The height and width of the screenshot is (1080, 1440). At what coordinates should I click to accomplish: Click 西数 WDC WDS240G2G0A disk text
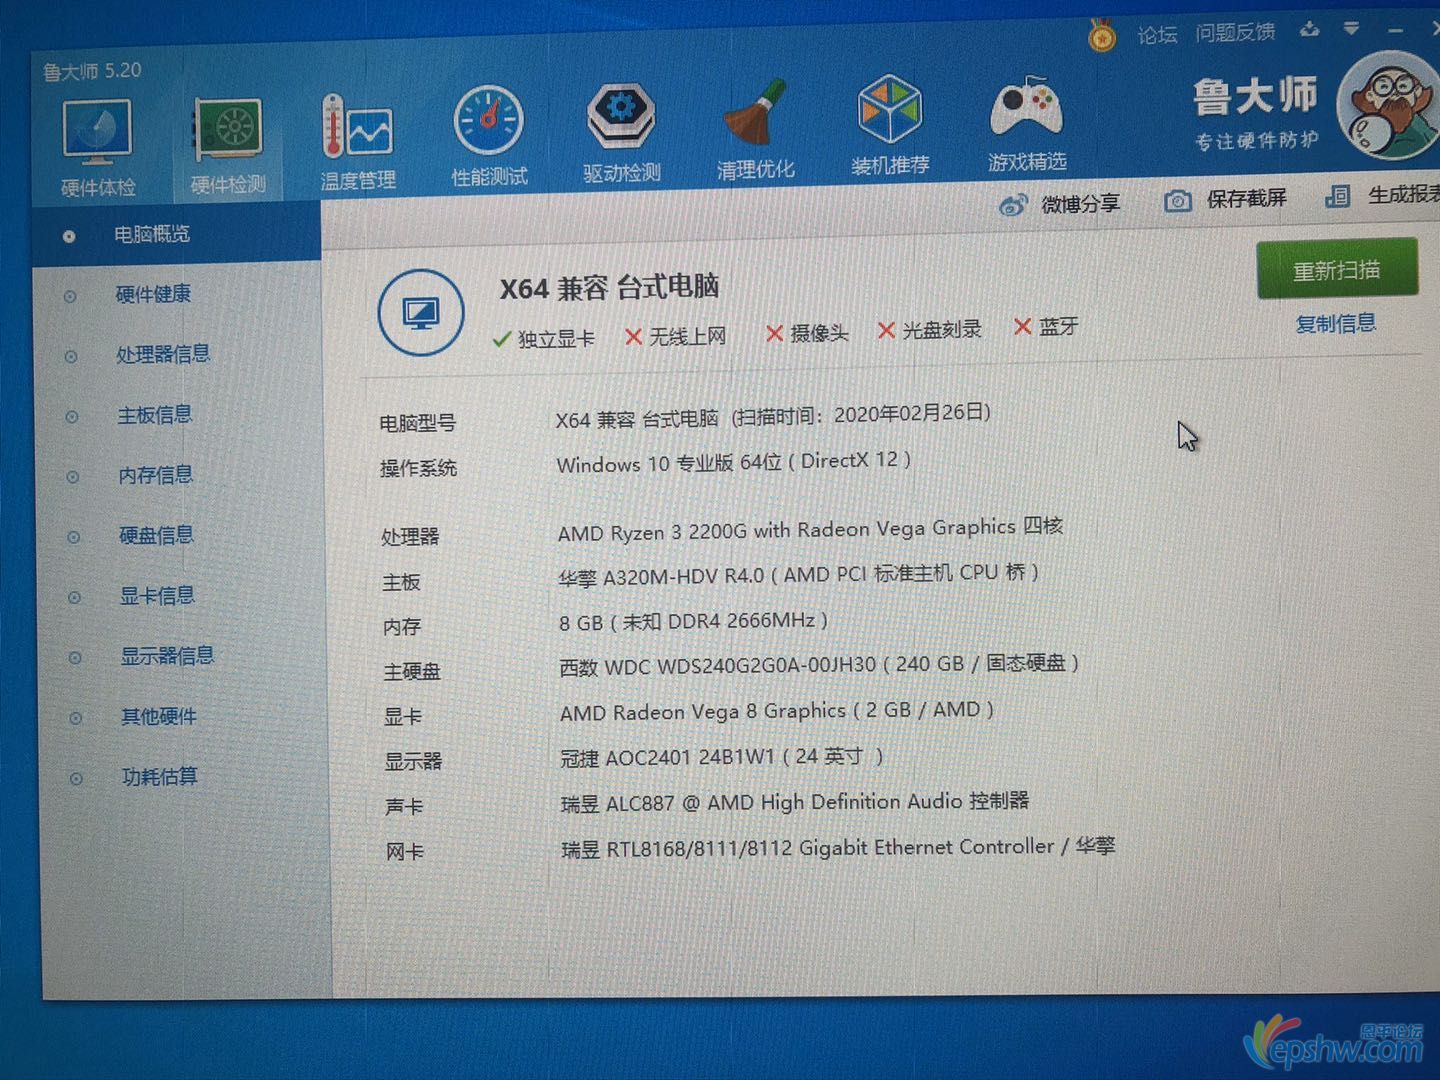click(x=819, y=665)
